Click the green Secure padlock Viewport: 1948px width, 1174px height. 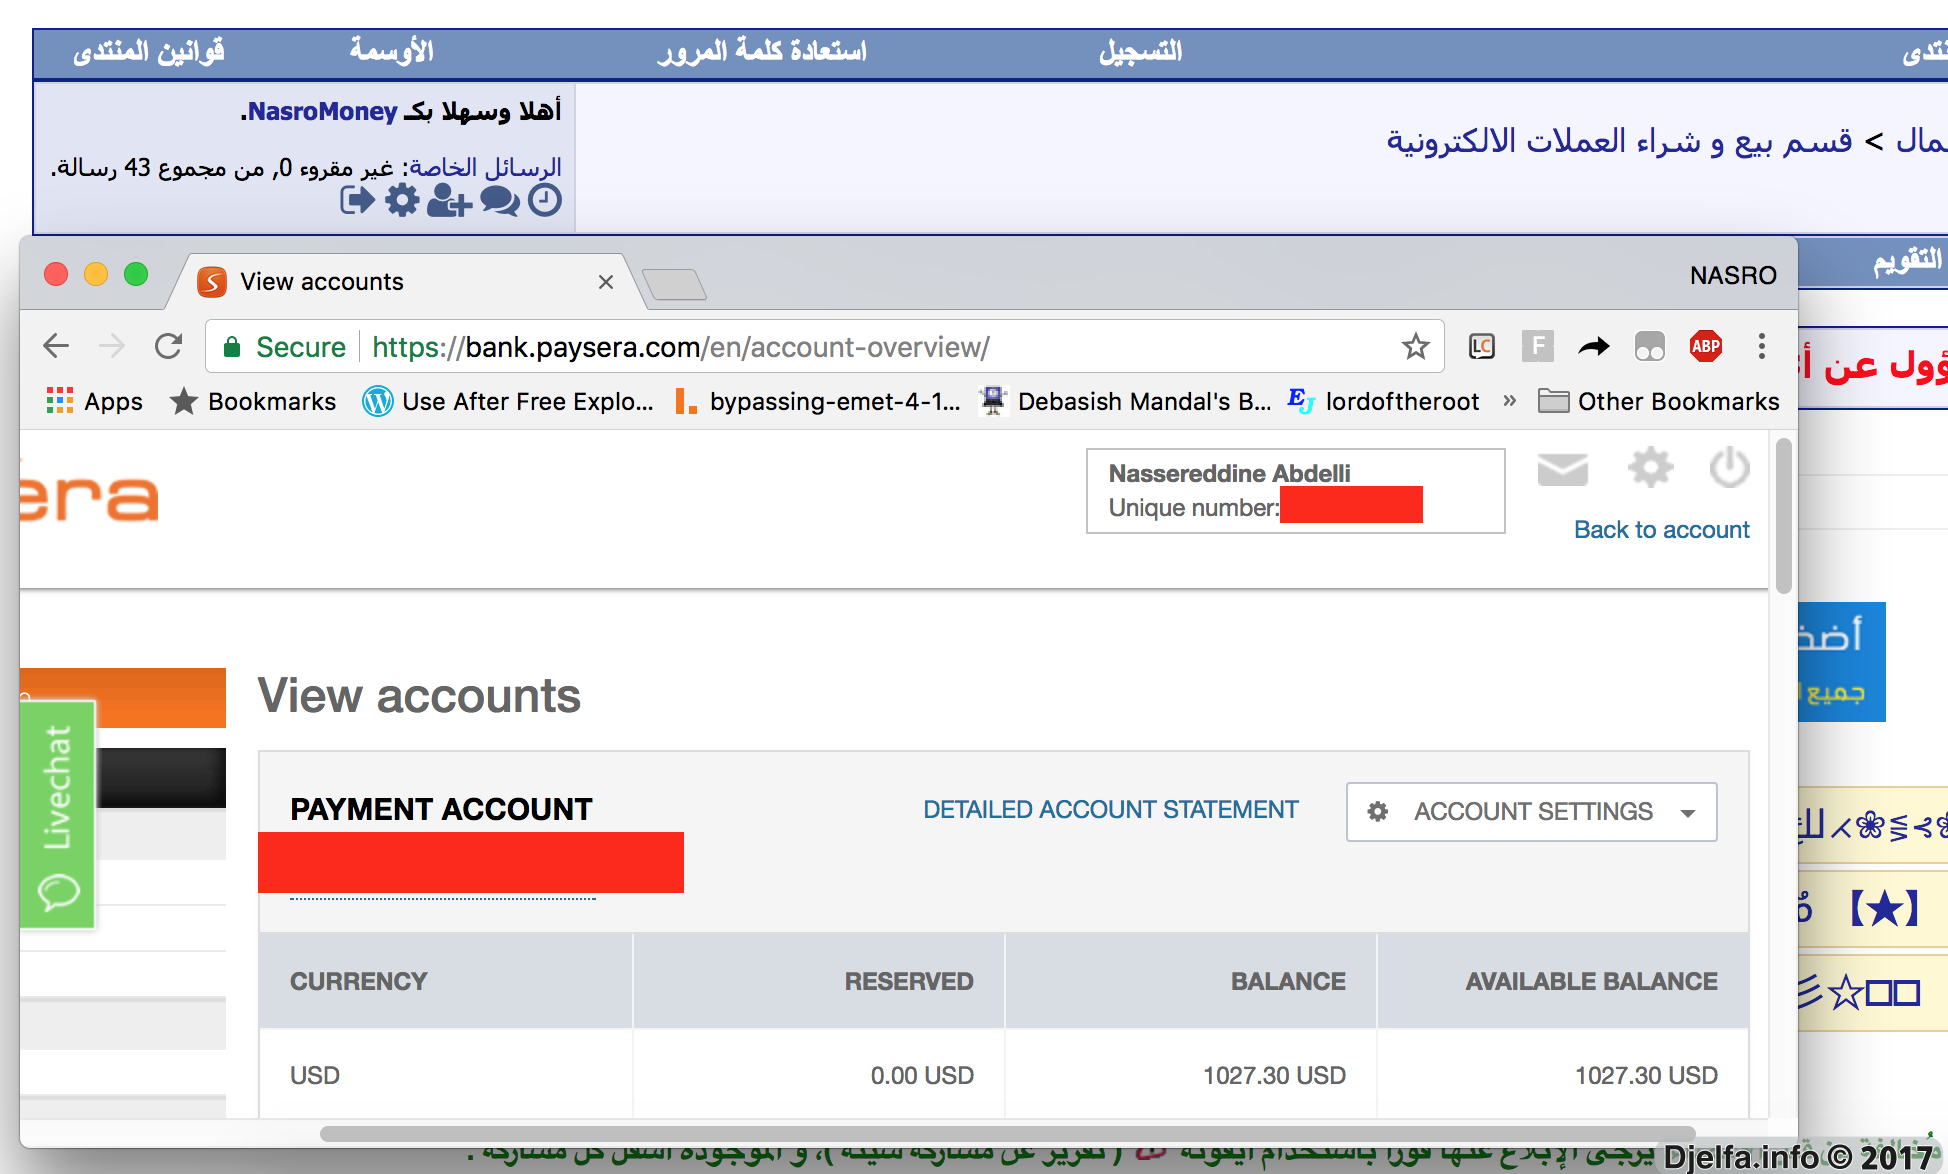232,347
